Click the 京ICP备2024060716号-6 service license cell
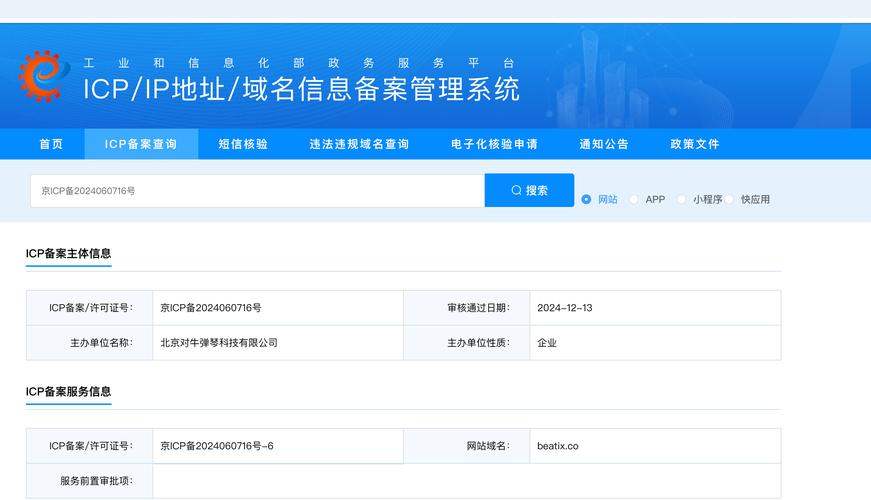This screenshot has width=871, height=500. (x=217, y=446)
